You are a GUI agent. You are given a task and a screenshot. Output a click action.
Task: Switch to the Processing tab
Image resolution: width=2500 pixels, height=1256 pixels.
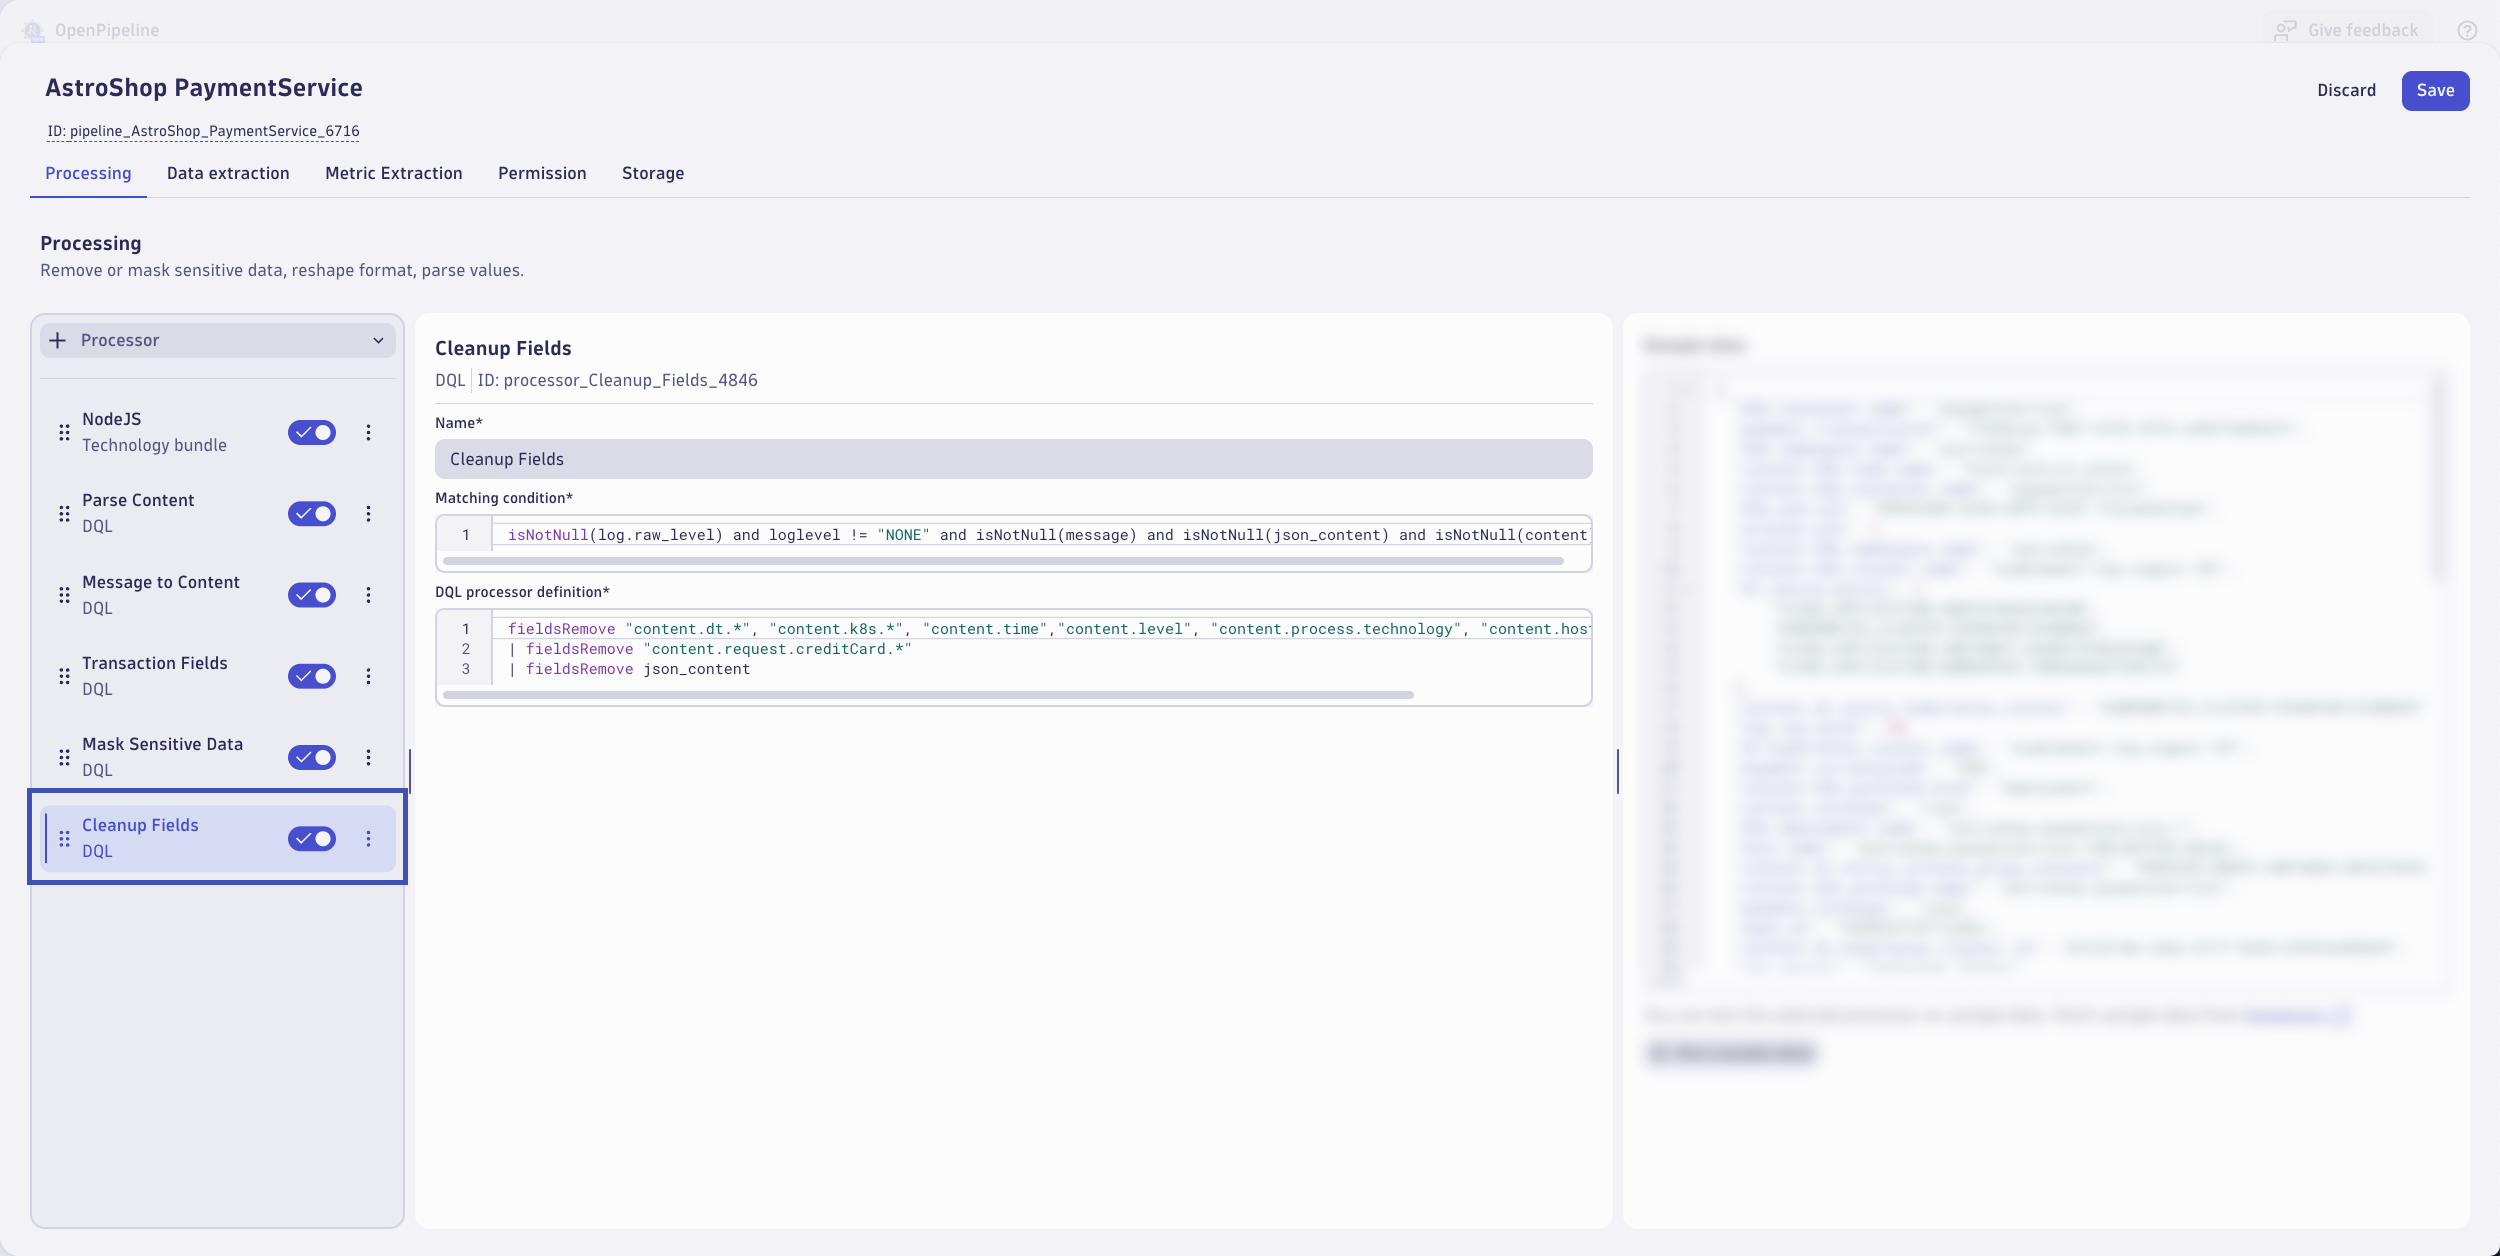[x=88, y=173]
